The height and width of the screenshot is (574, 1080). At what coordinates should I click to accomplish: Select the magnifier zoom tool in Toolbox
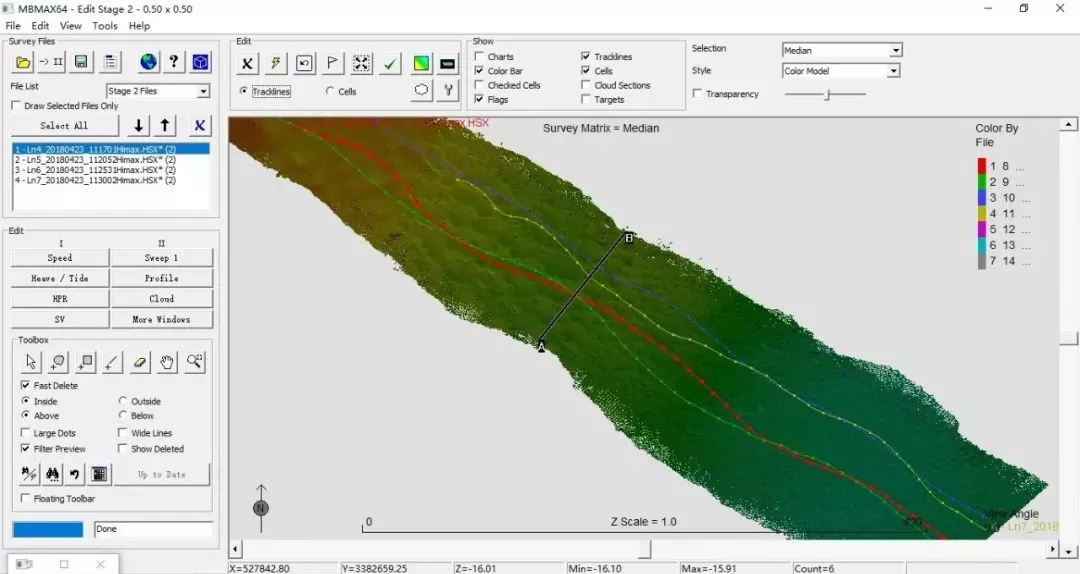[x=194, y=362]
